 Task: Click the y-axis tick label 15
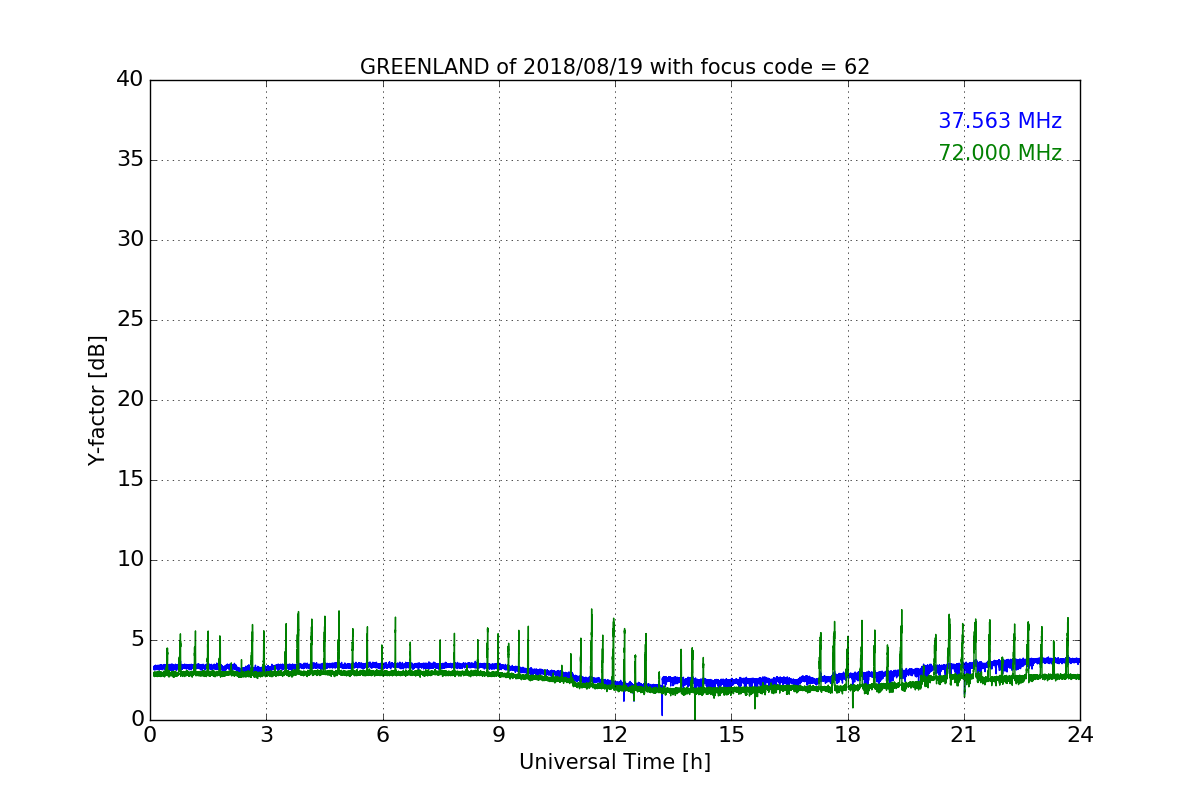click(x=130, y=480)
